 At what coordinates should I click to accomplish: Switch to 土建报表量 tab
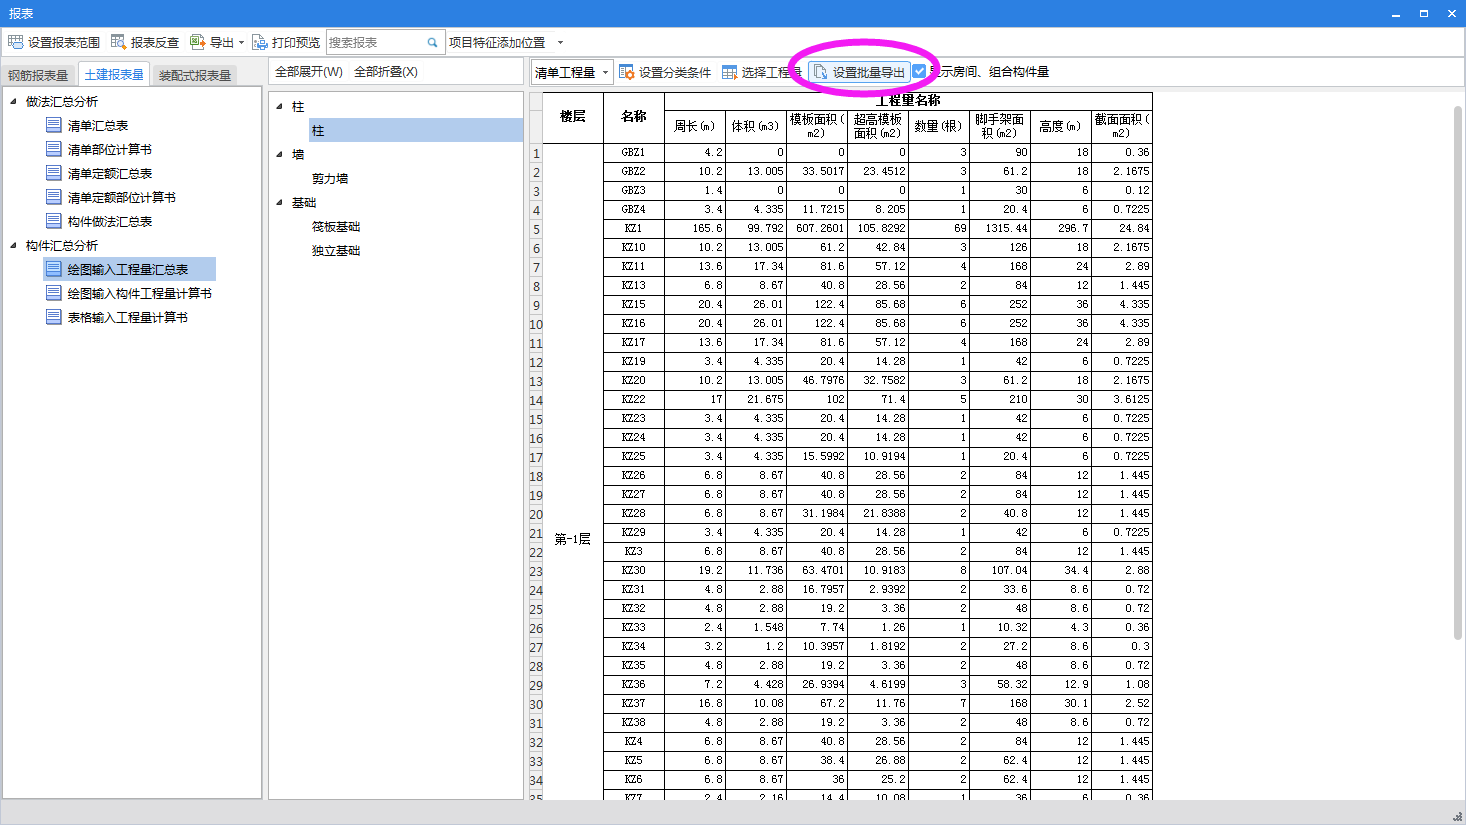coord(114,74)
